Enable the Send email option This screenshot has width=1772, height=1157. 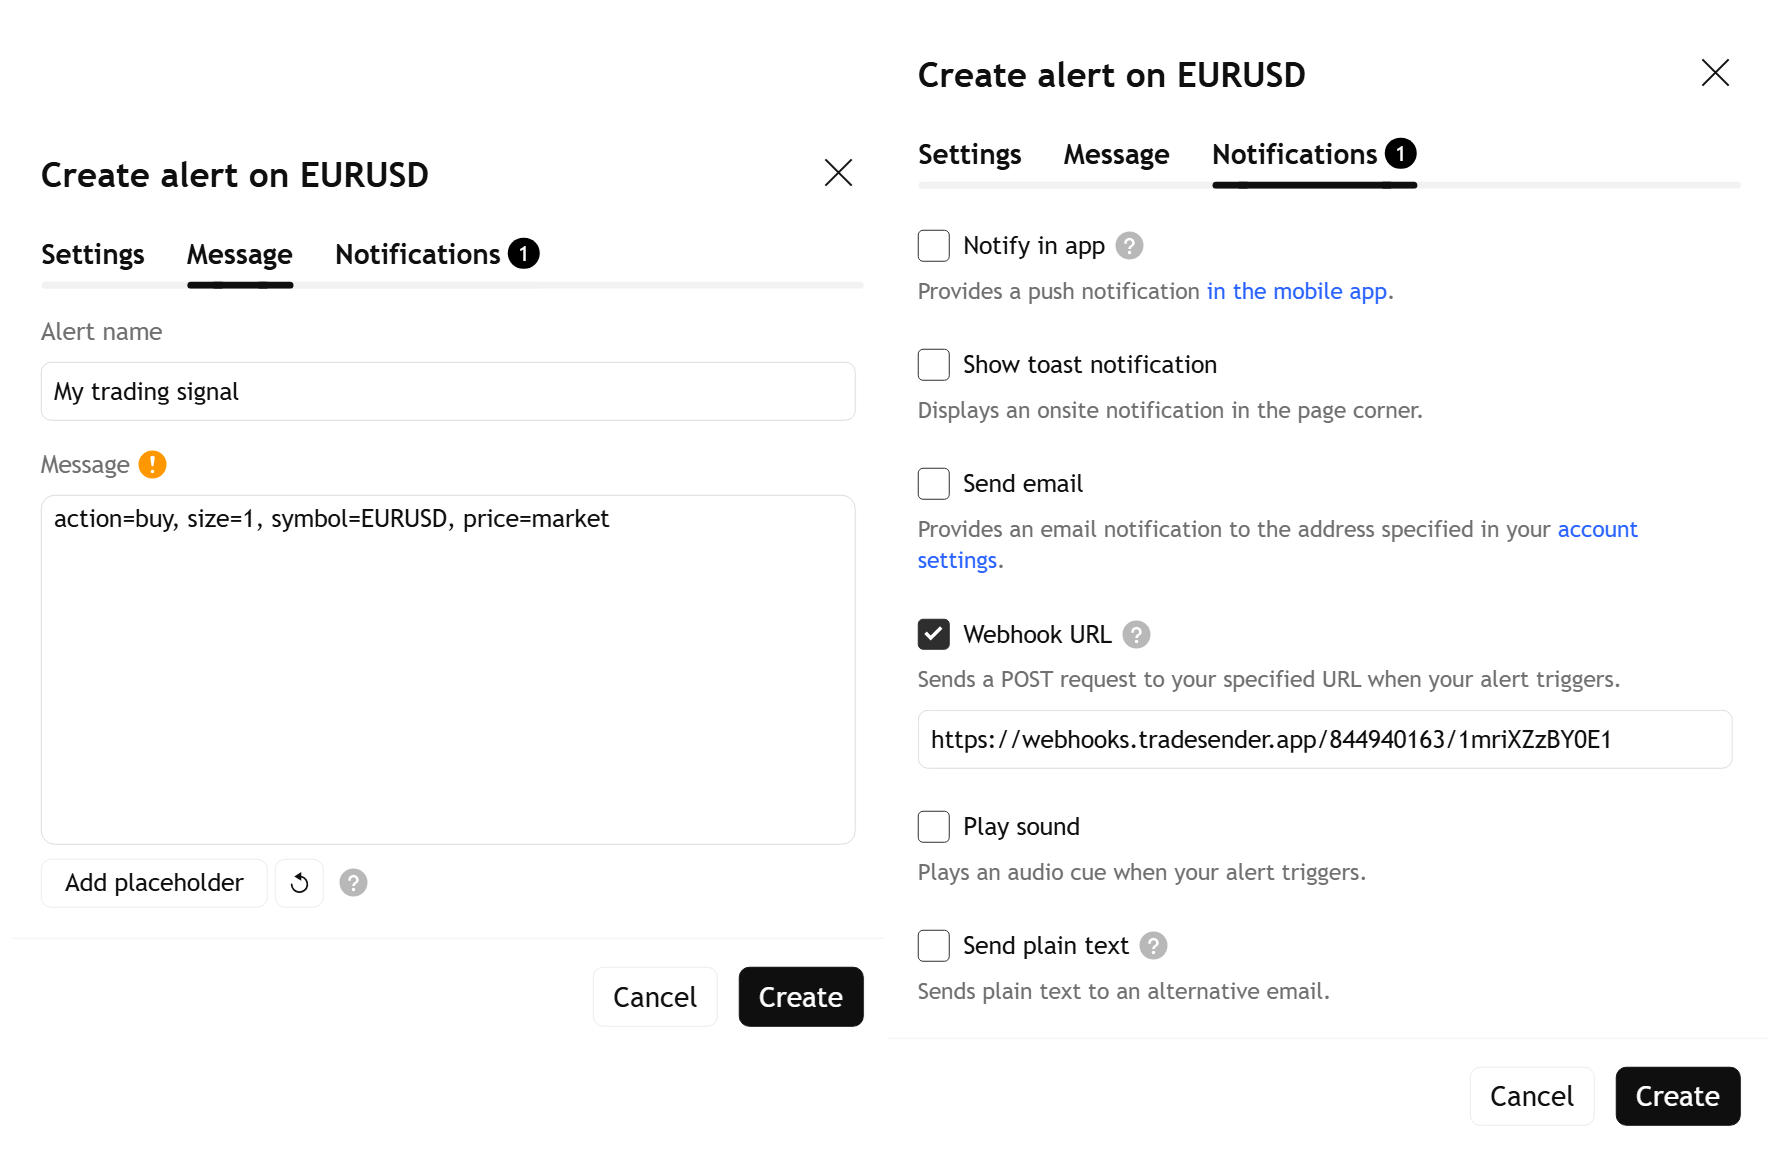point(932,483)
